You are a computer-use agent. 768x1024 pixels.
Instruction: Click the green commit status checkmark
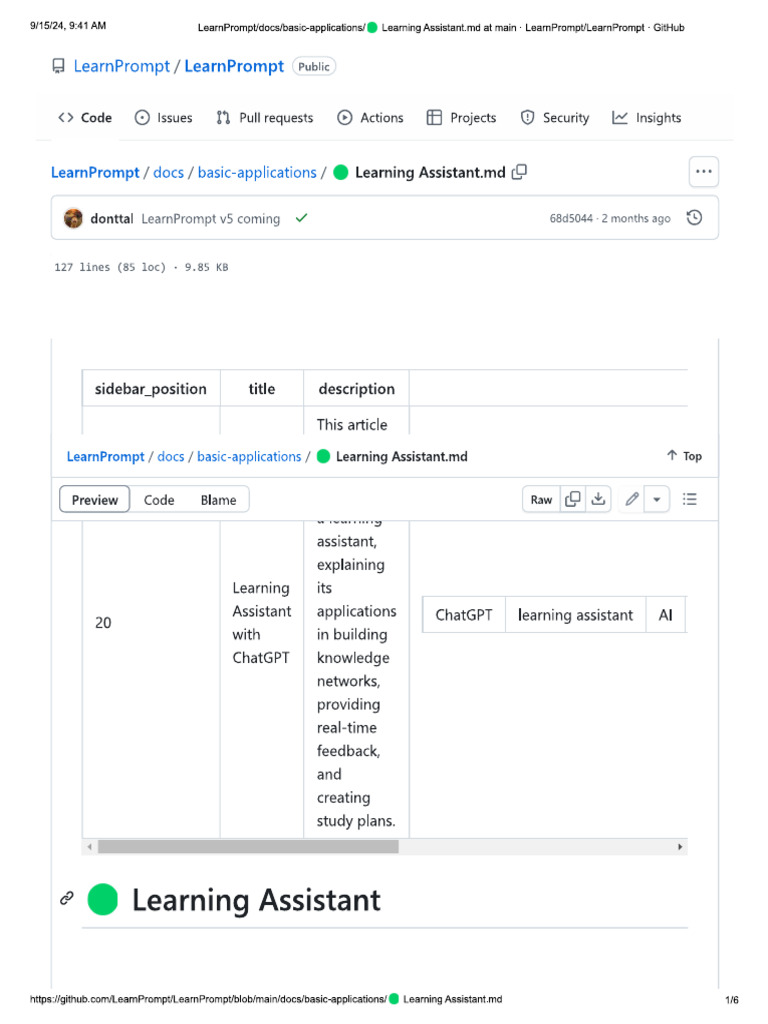301,218
